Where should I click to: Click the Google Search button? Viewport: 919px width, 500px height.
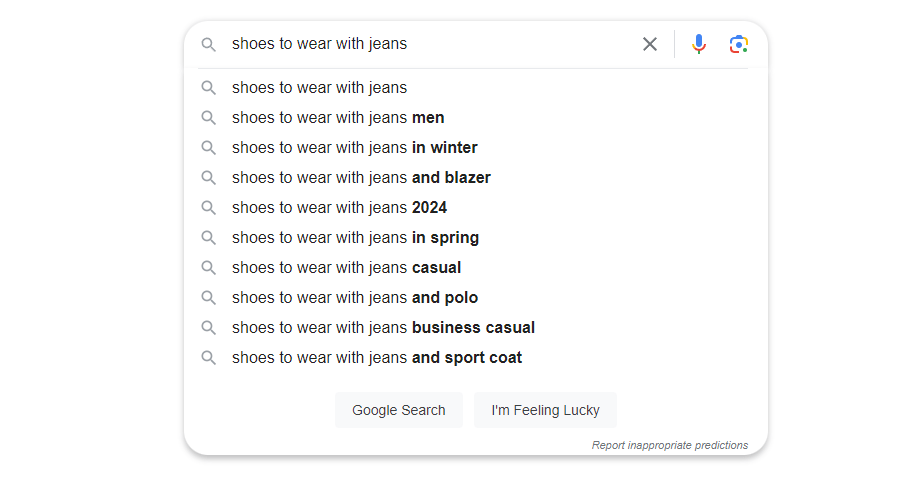click(399, 410)
